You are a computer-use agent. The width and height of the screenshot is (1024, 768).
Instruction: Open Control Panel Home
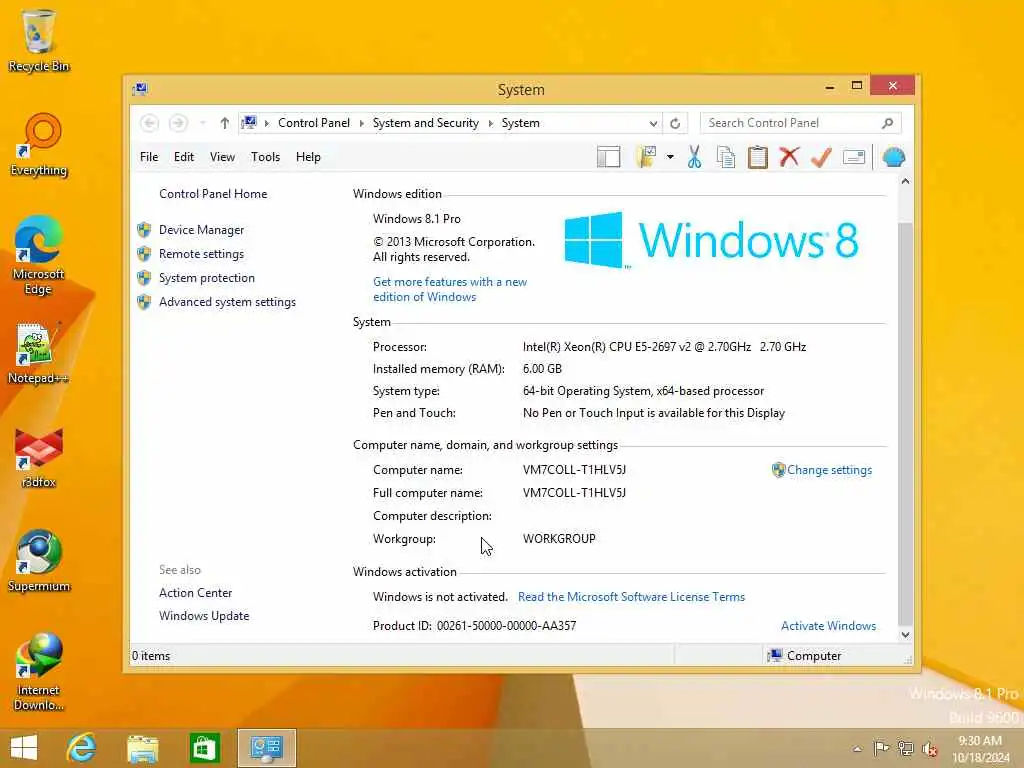tap(213, 194)
